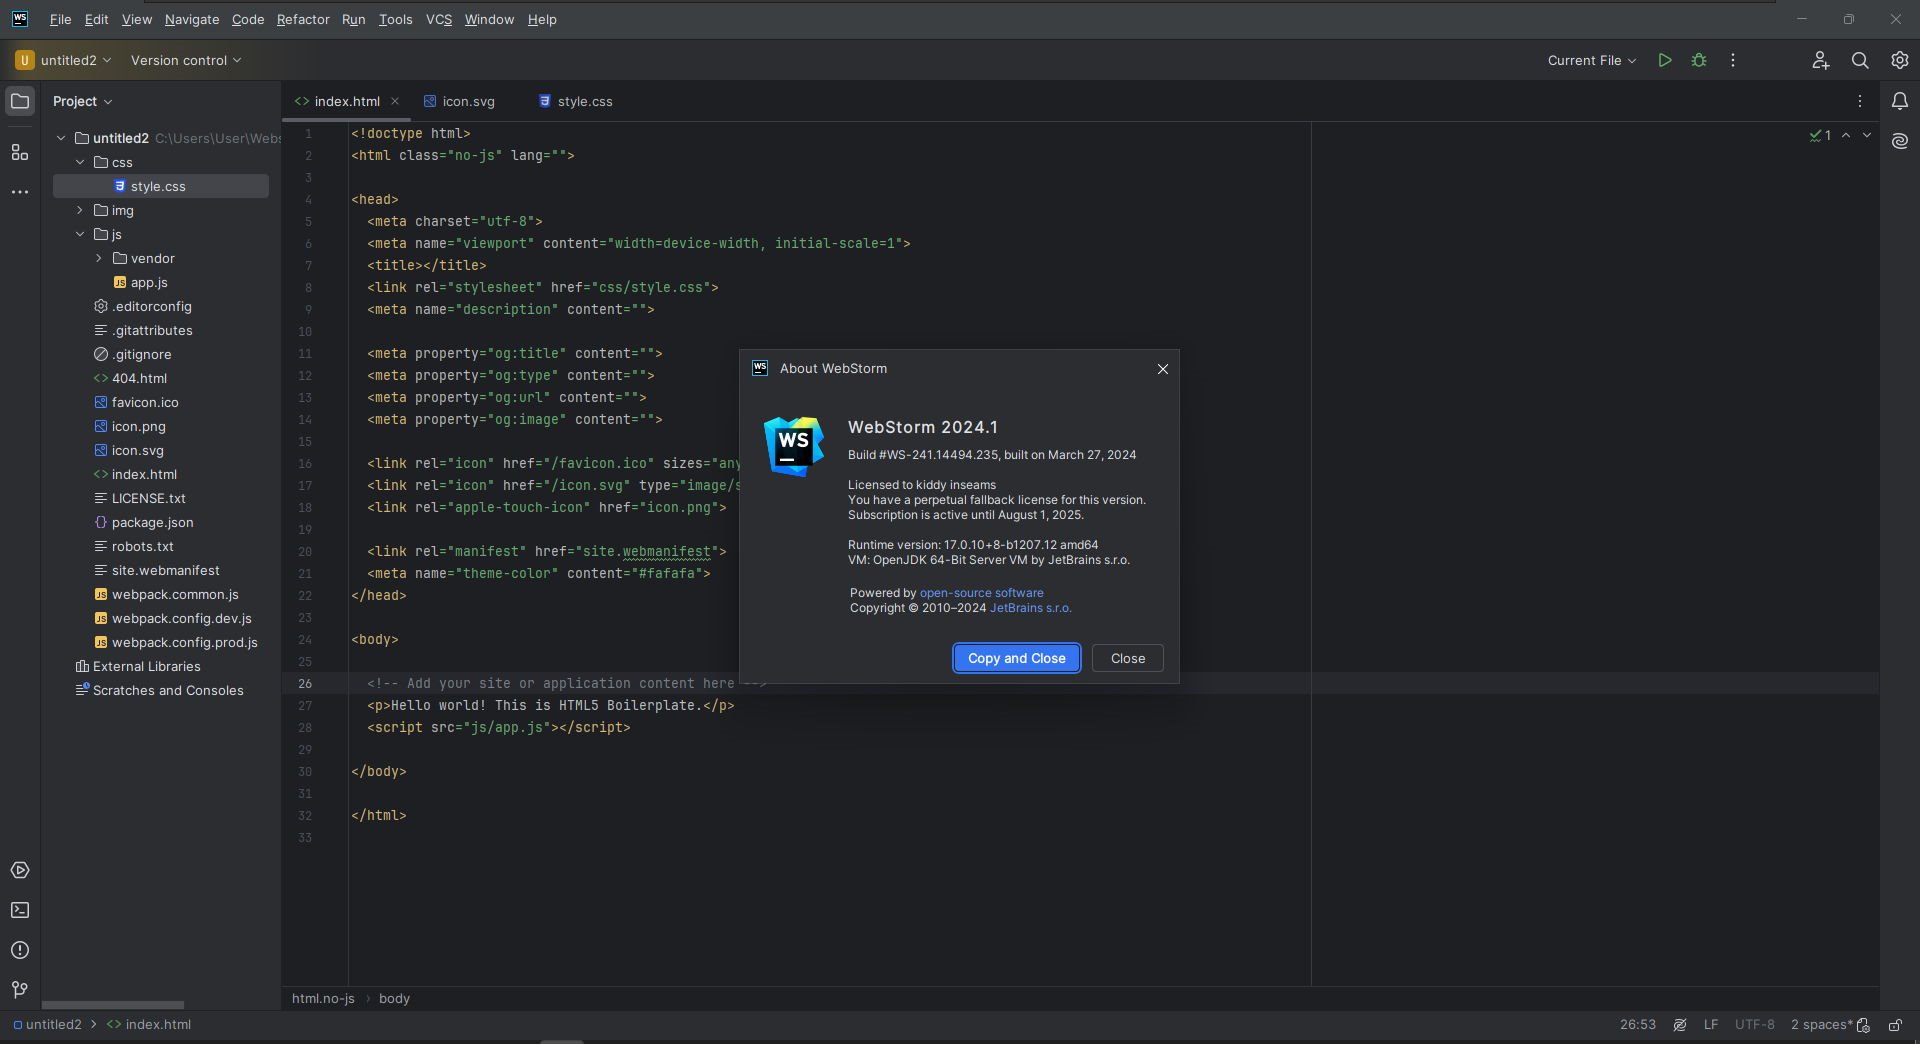Viewport: 1920px width, 1044px height.
Task: Collapse the js folder
Action: pos(80,234)
